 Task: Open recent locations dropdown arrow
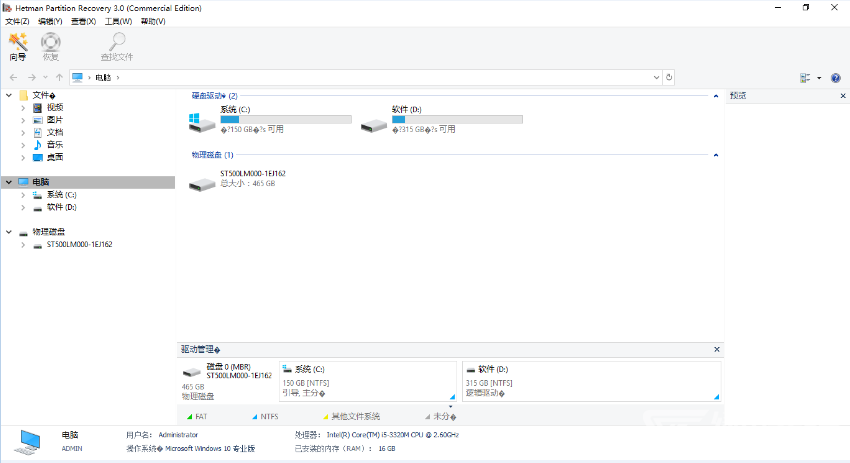coord(45,78)
